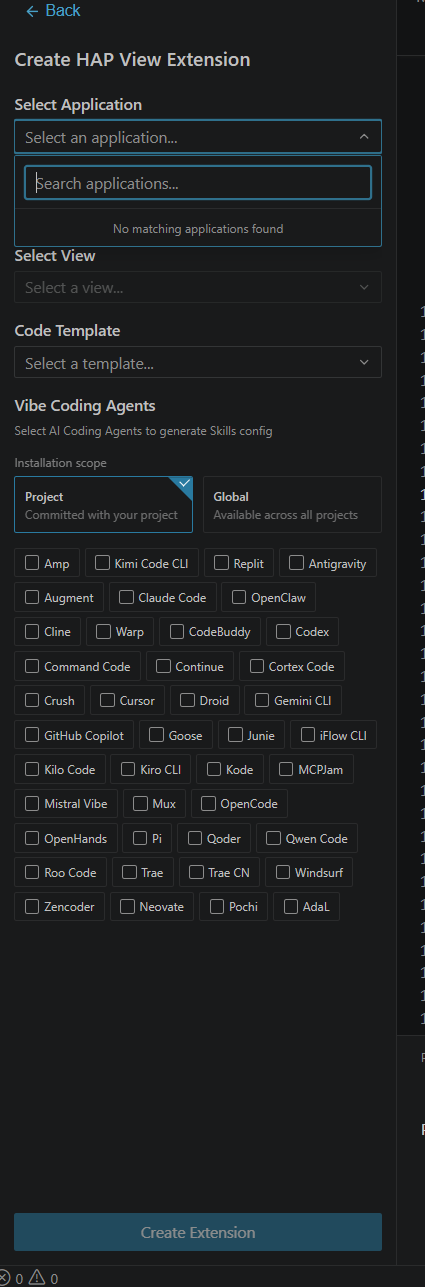This screenshot has height=1287, width=425.
Task: Check the Codex agent box
Action: click(x=284, y=631)
